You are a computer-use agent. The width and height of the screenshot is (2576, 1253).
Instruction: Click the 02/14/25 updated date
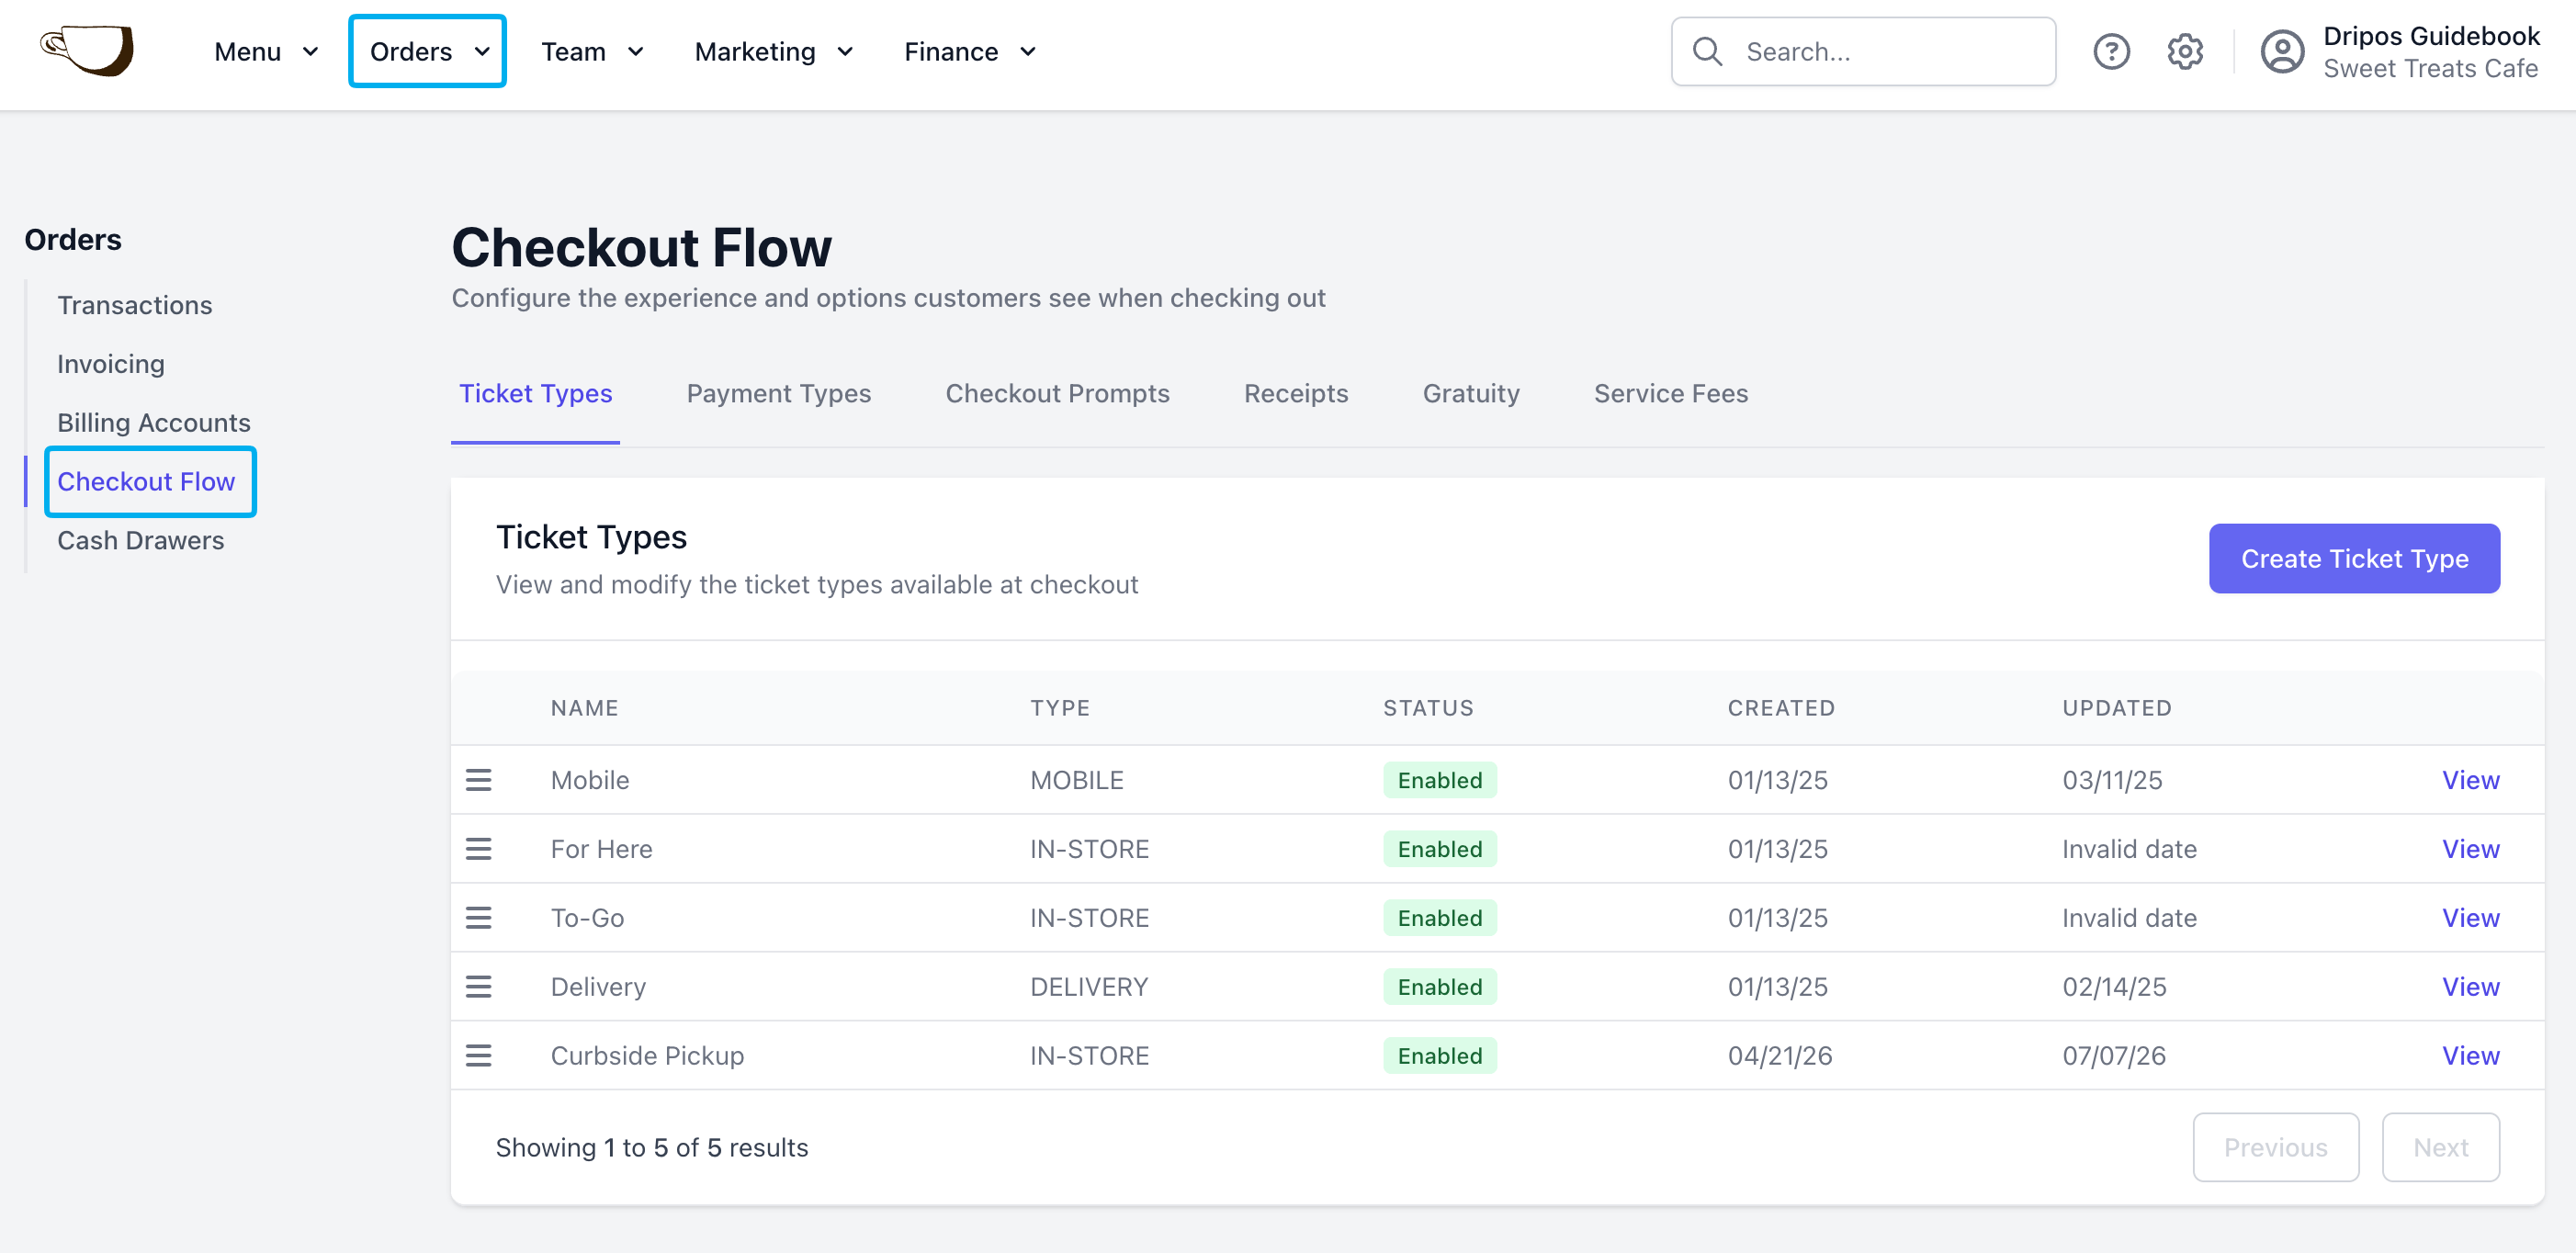point(2114,987)
